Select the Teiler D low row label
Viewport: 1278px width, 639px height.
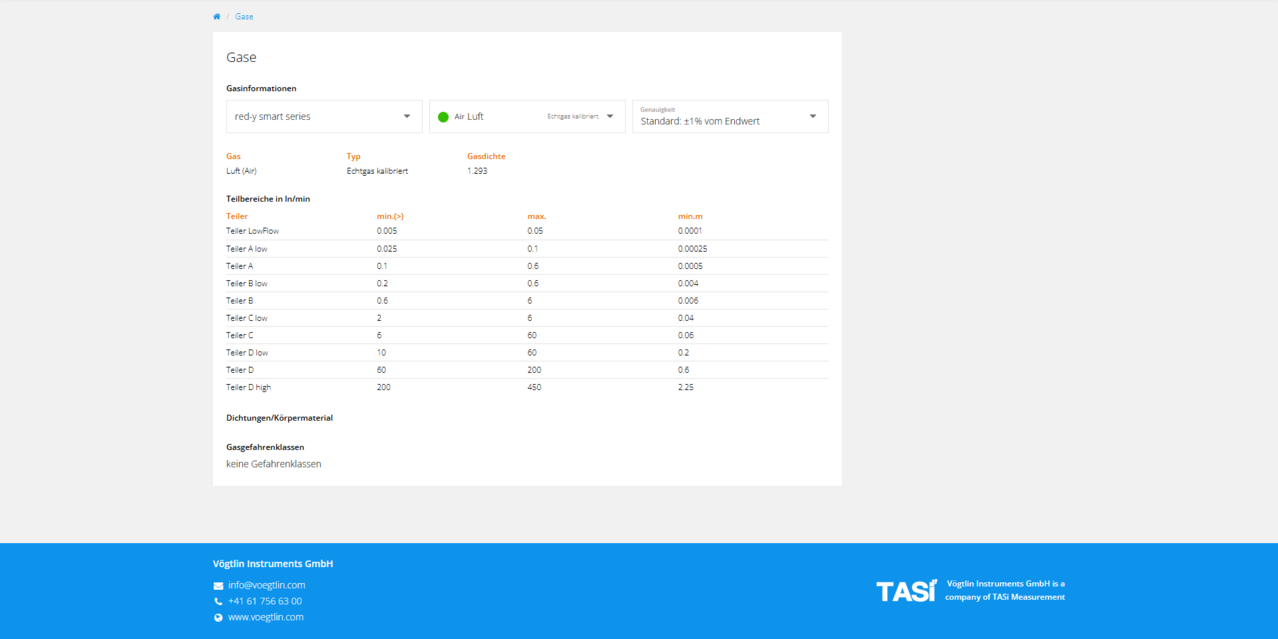tap(247, 353)
